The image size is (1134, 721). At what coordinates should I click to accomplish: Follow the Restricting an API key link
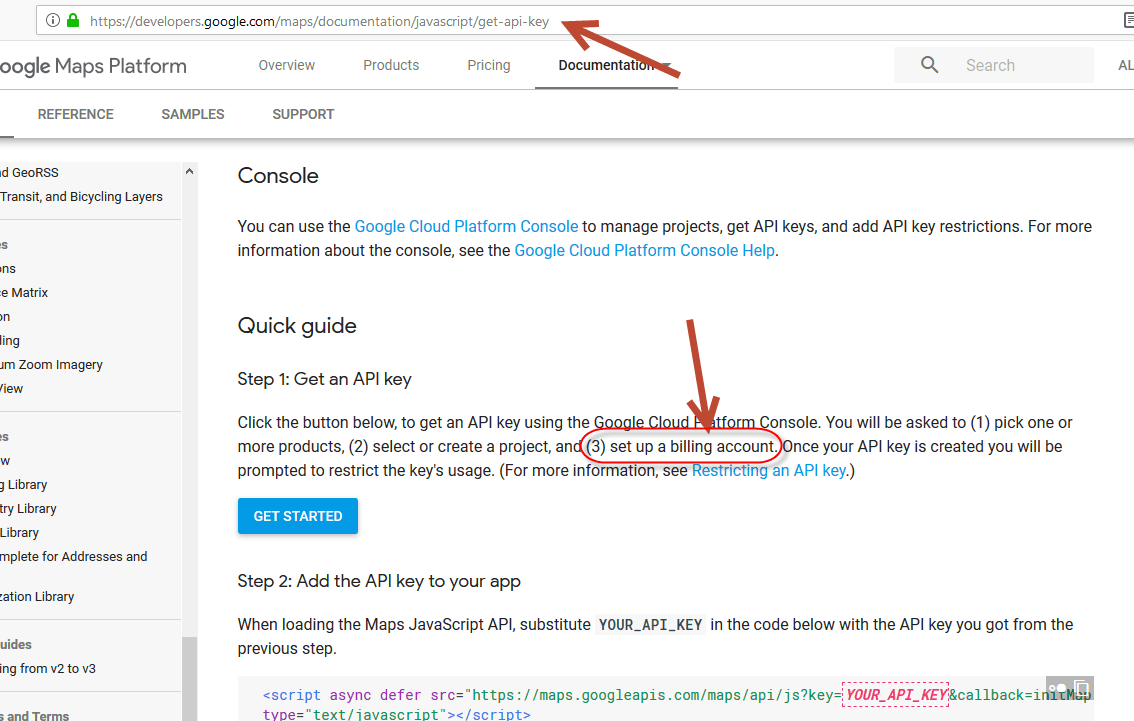coord(768,470)
